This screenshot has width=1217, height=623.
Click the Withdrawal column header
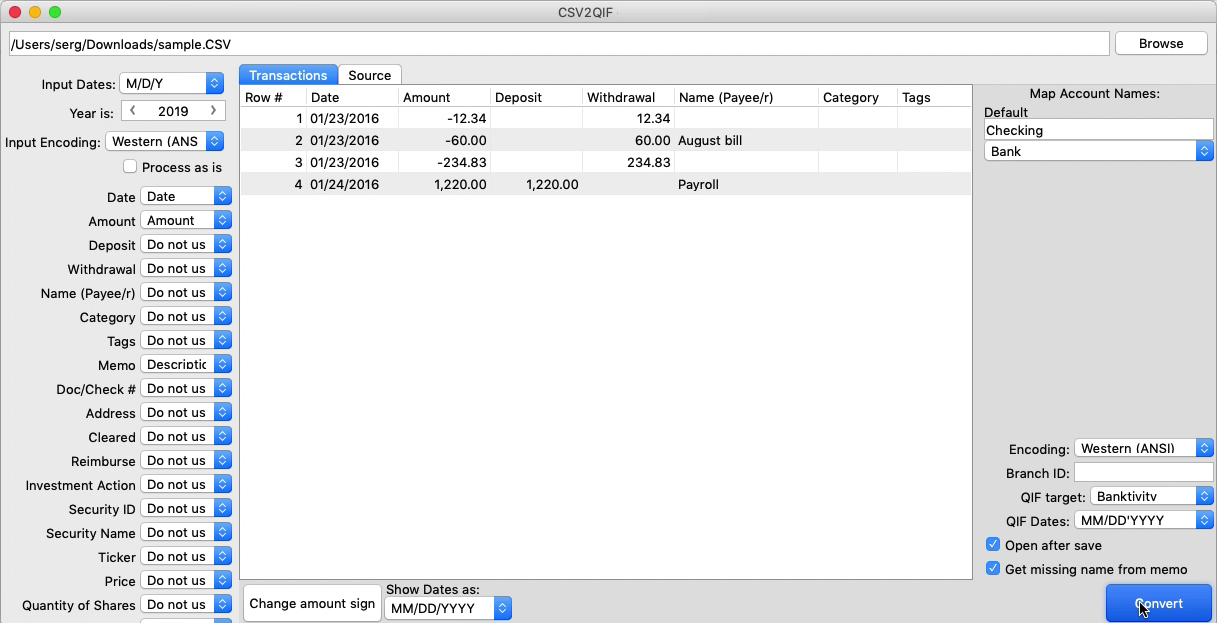[628, 97]
